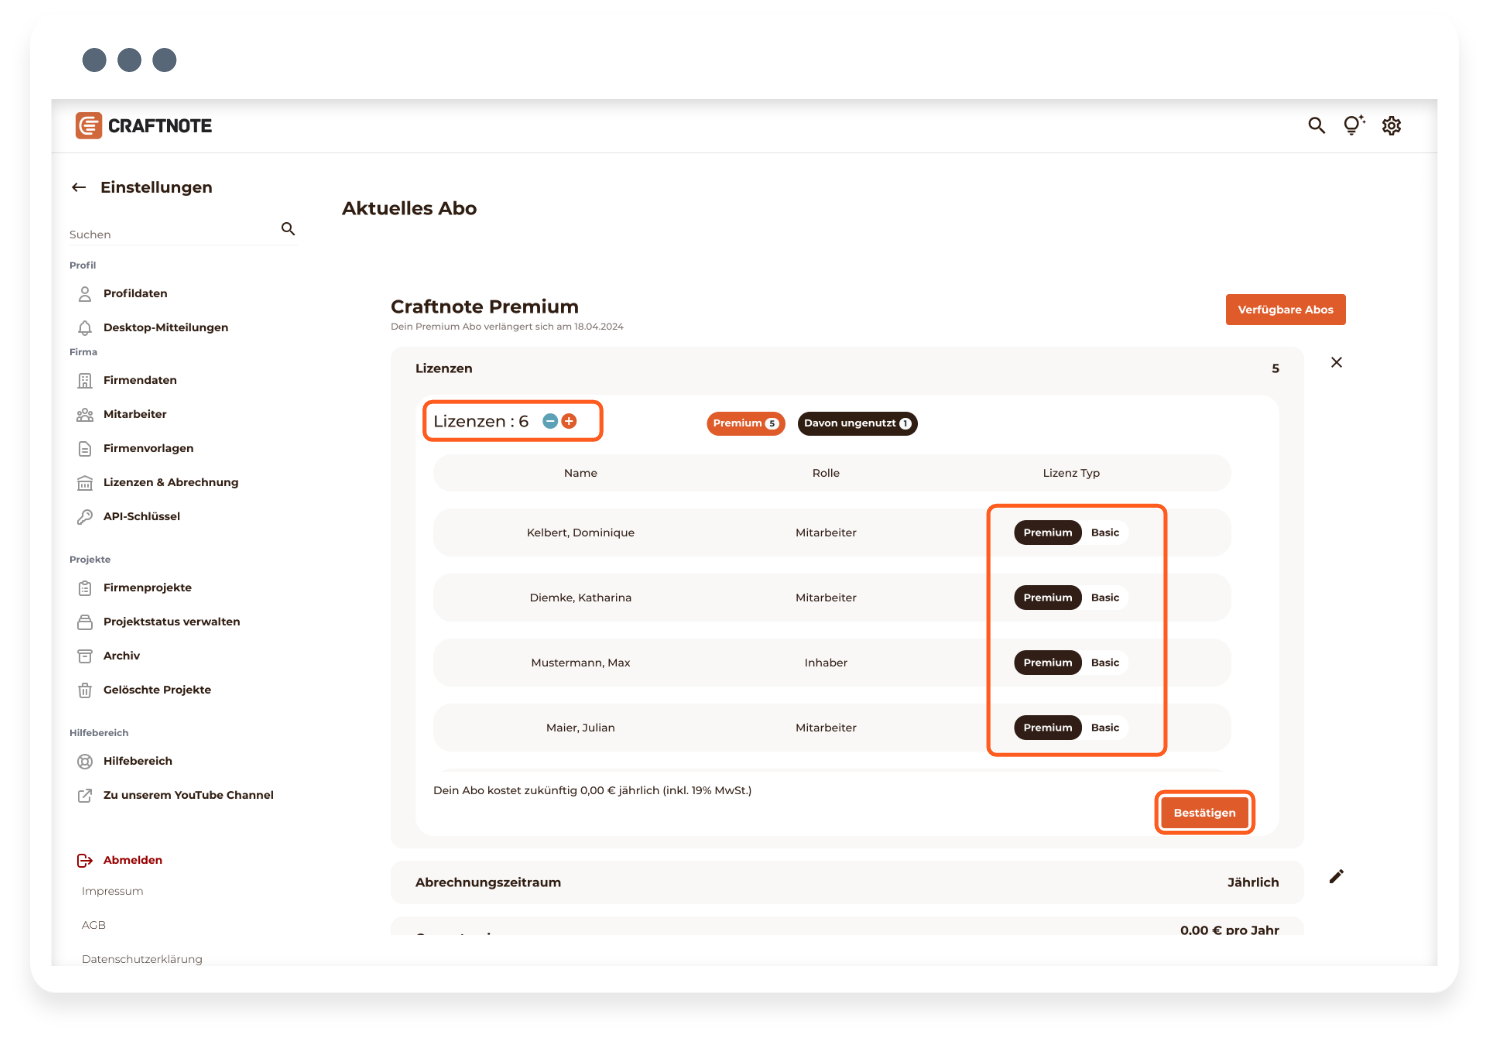Click the Lizenz Typ column header
The width and height of the screenshot is (1489, 1038).
click(x=1071, y=473)
